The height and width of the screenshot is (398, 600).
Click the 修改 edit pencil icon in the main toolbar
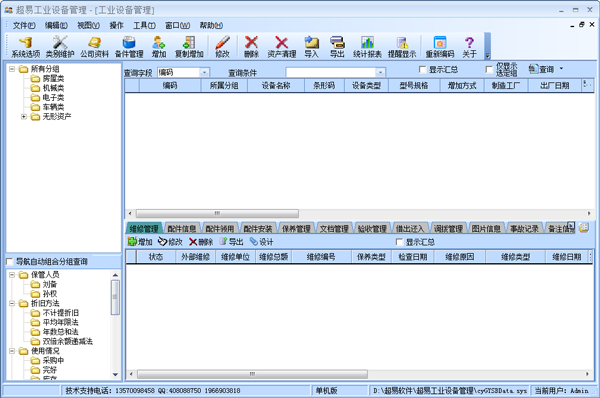pos(222,47)
